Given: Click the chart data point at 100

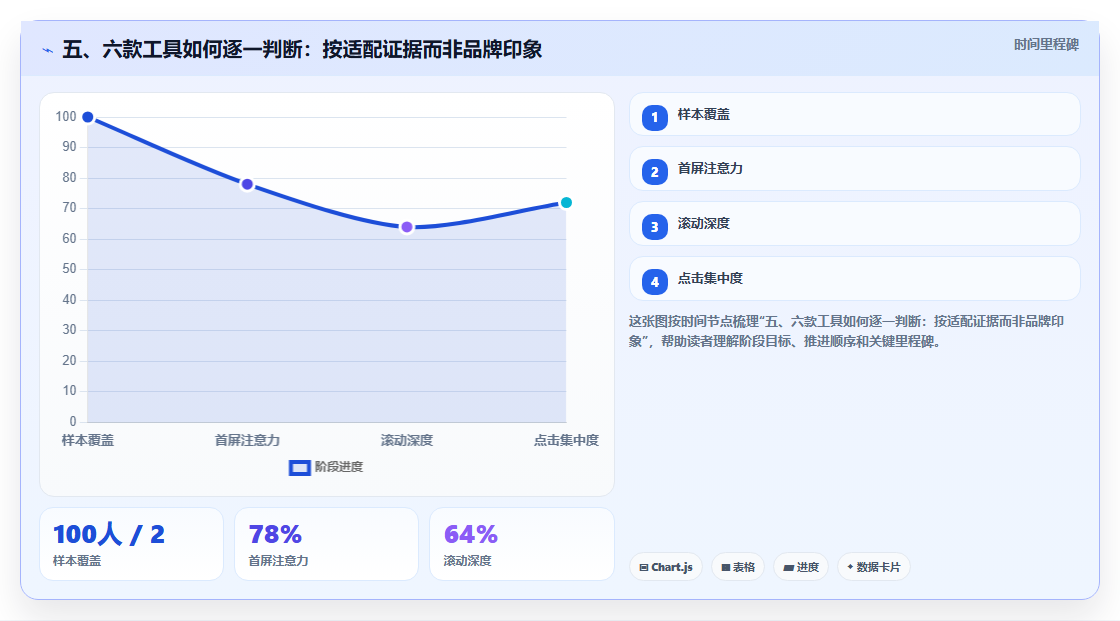Looking at the screenshot, I should pos(88,117).
